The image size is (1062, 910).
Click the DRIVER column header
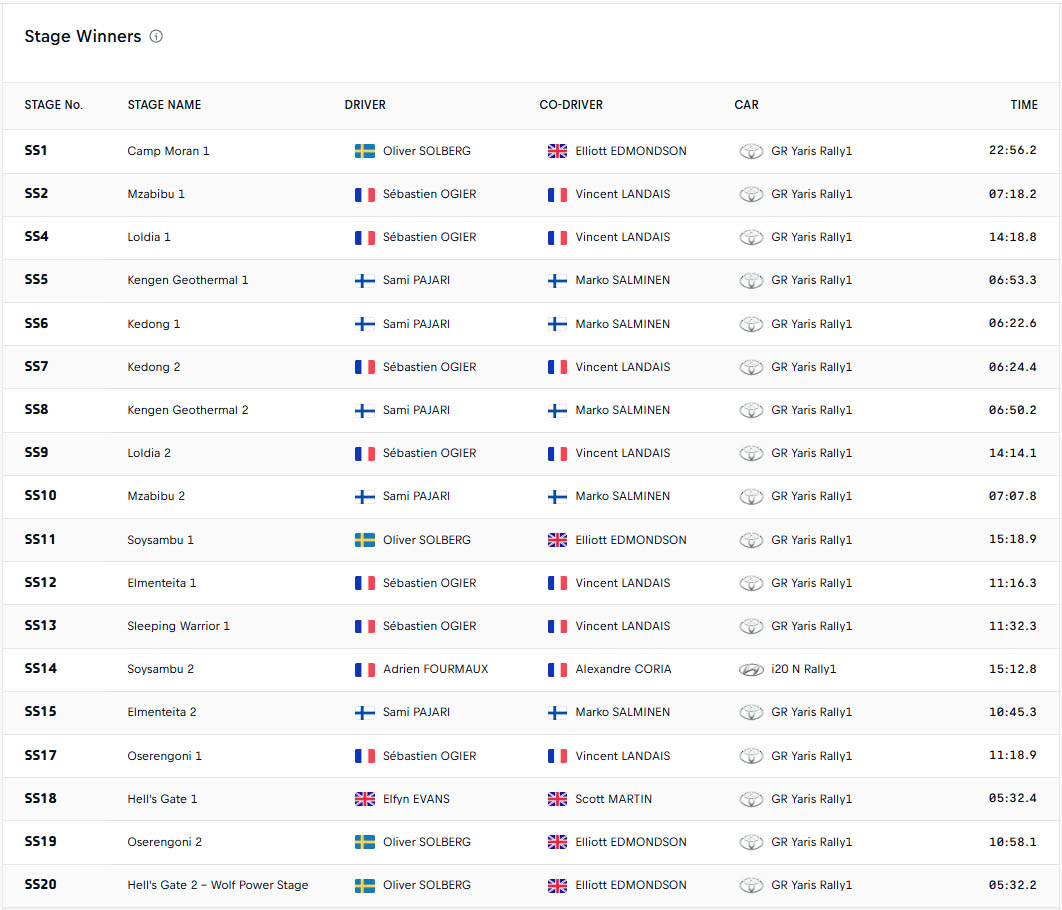pyautogui.click(x=365, y=105)
